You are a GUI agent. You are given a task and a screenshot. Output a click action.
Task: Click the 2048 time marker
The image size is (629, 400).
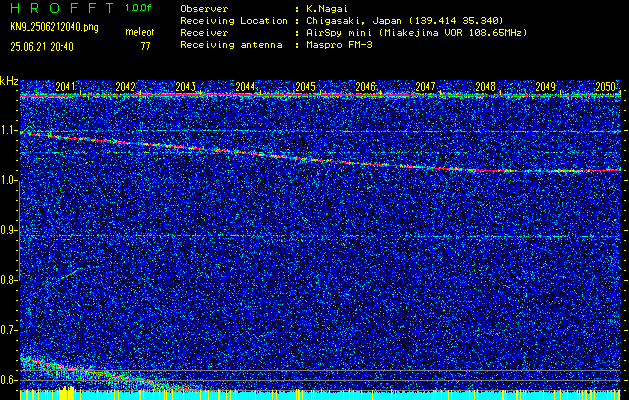coord(485,86)
